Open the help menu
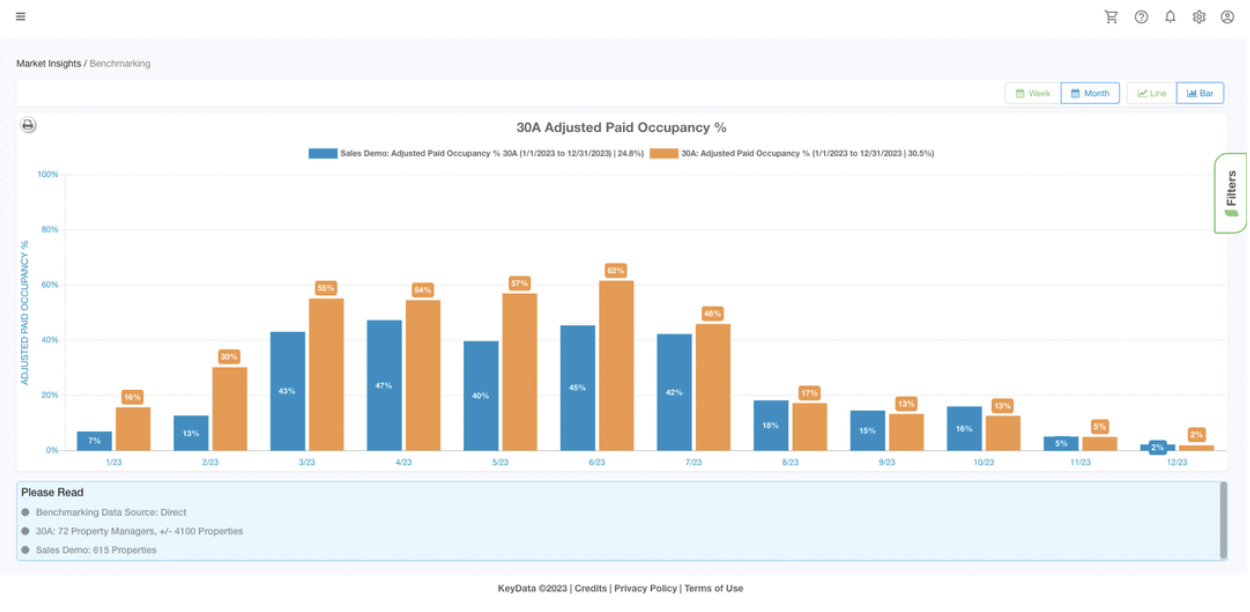The width and height of the screenshot is (1250, 612). point(1140,16)
